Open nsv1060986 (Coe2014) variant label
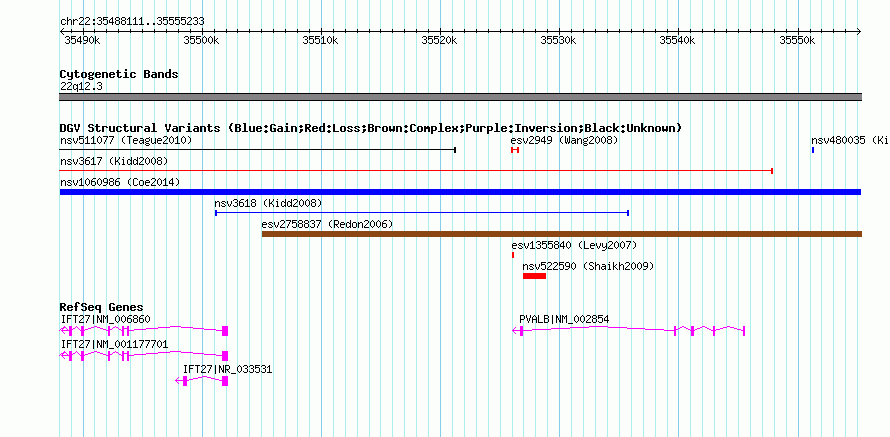Image resolution: width=890 pixels, height=437 pixels. pyautogui.click(x=120, y=182)
